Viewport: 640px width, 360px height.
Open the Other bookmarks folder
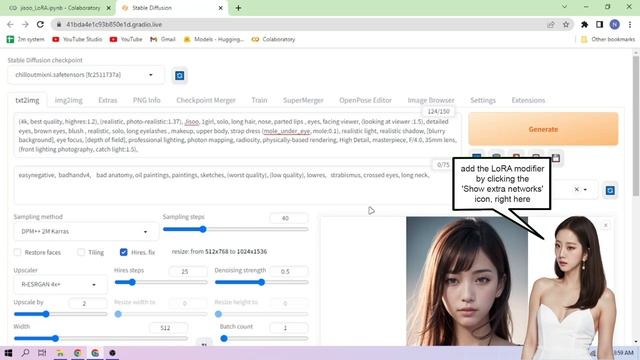click(607, 39)
